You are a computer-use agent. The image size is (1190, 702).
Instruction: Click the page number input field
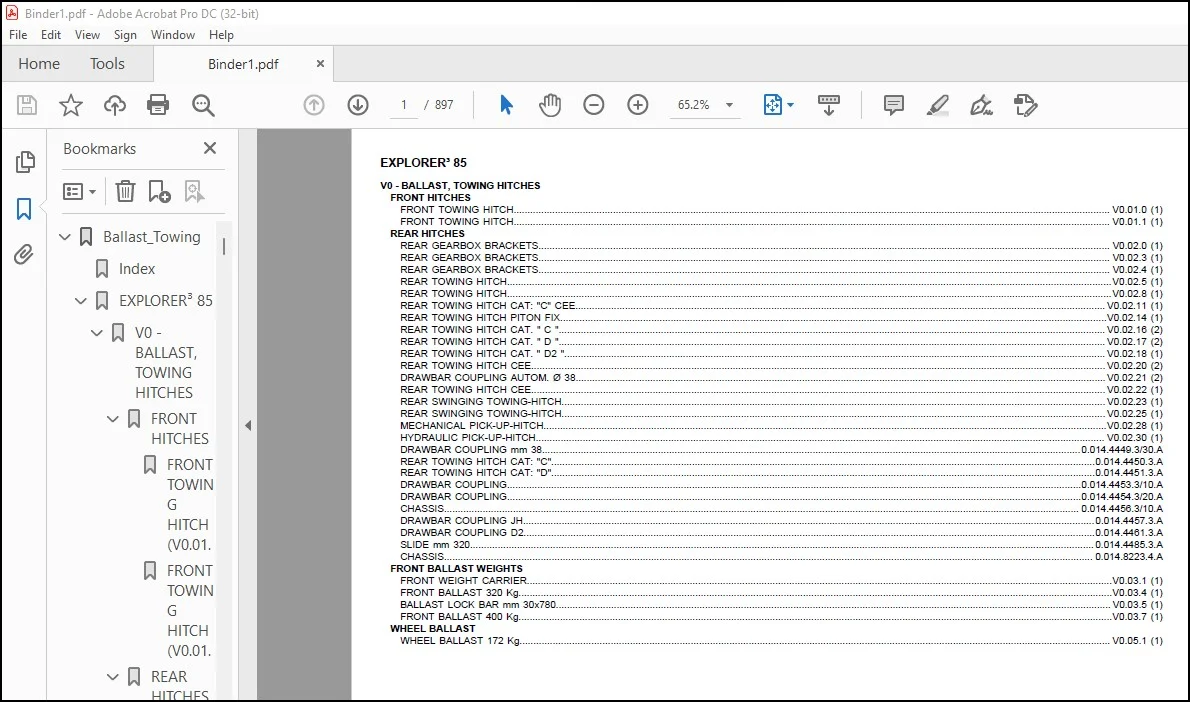point(404,105)
